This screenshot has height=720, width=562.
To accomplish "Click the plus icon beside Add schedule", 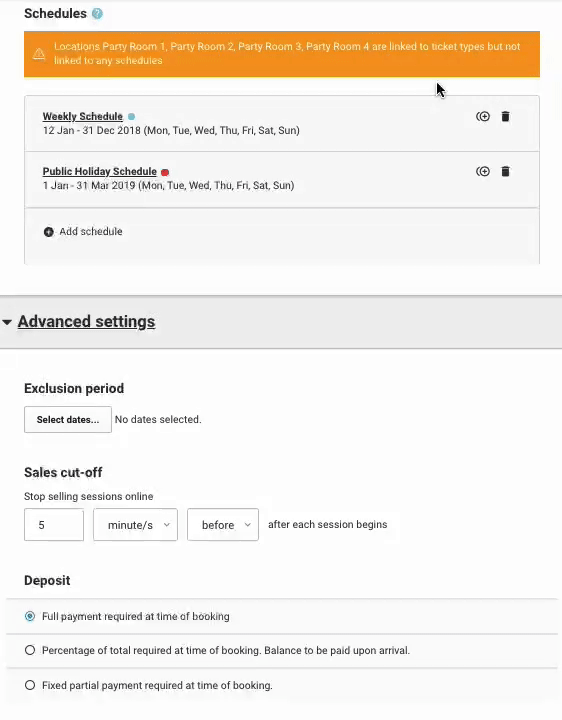I will tap(49, 232).
